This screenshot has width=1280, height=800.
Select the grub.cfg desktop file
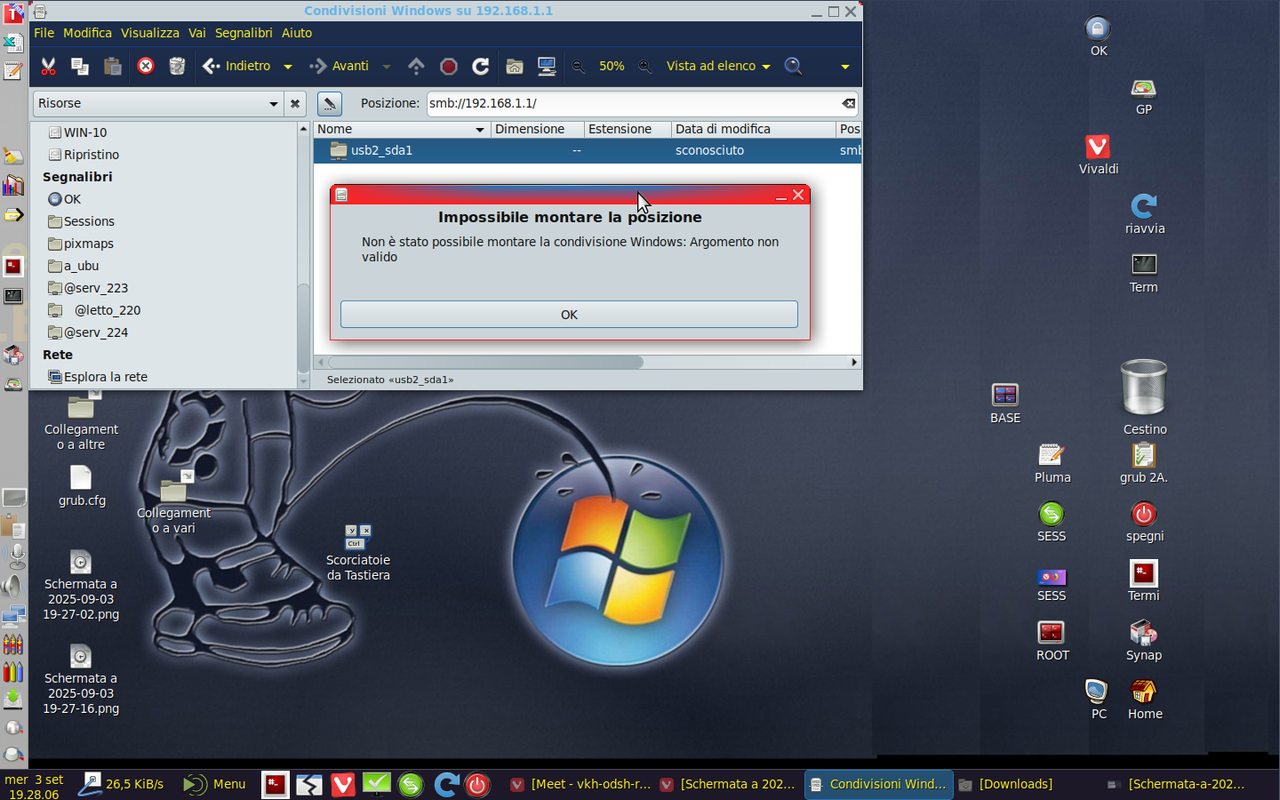[x=81, y=487]
